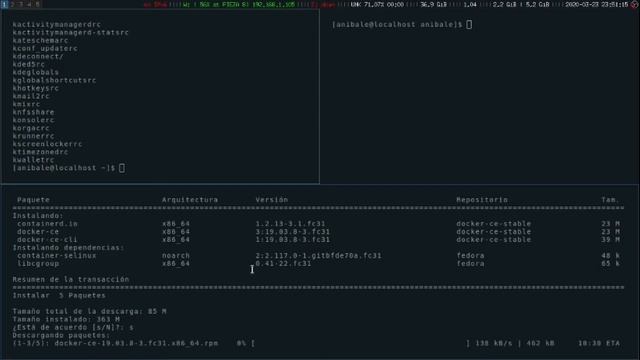
Task: Click the Instalar 5 Paquetes line
Action: tap(59, 295)
